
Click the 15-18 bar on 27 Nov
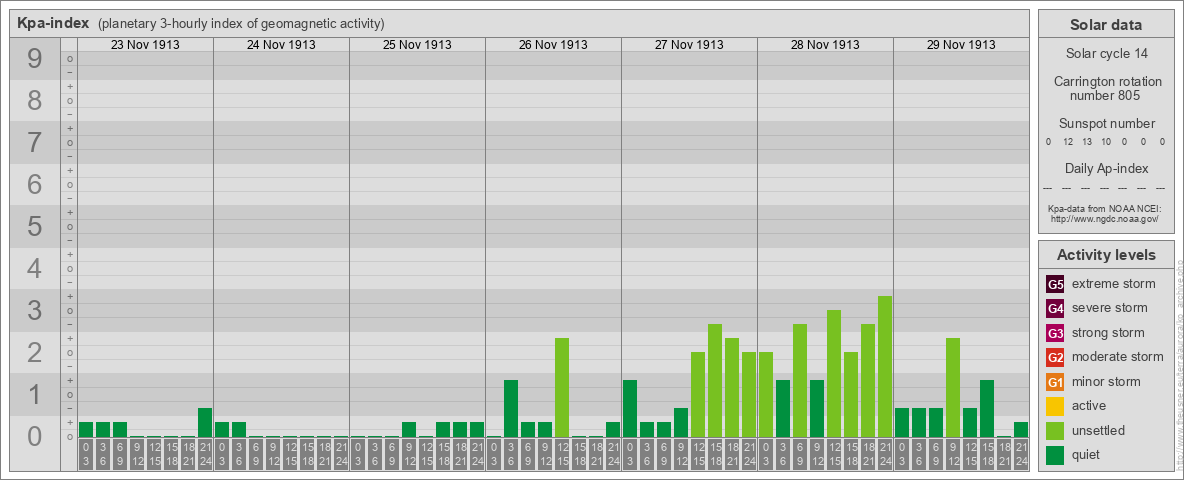714,381
